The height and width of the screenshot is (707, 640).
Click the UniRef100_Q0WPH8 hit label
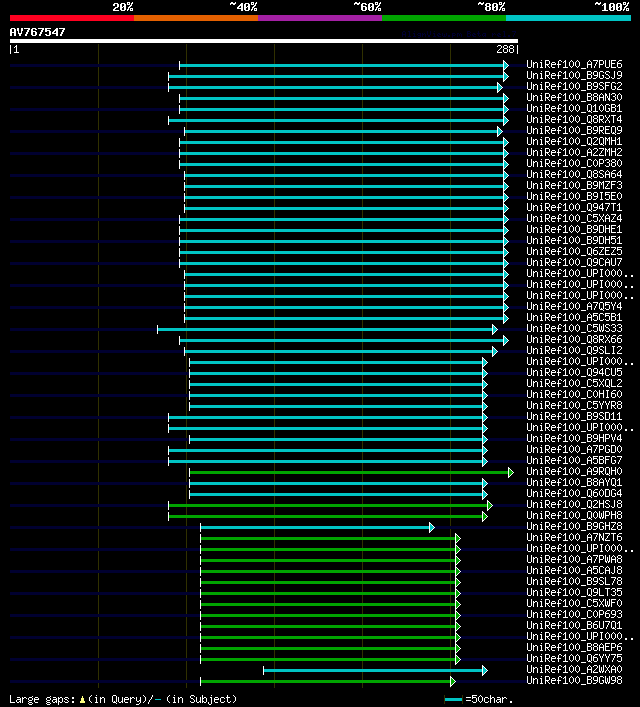(x=574, y=515)
